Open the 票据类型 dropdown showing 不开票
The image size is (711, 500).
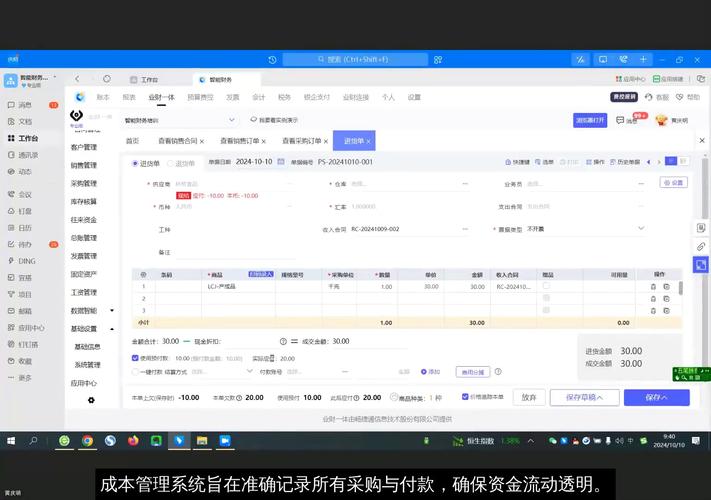pyautogui.click(x=641, y=228)
